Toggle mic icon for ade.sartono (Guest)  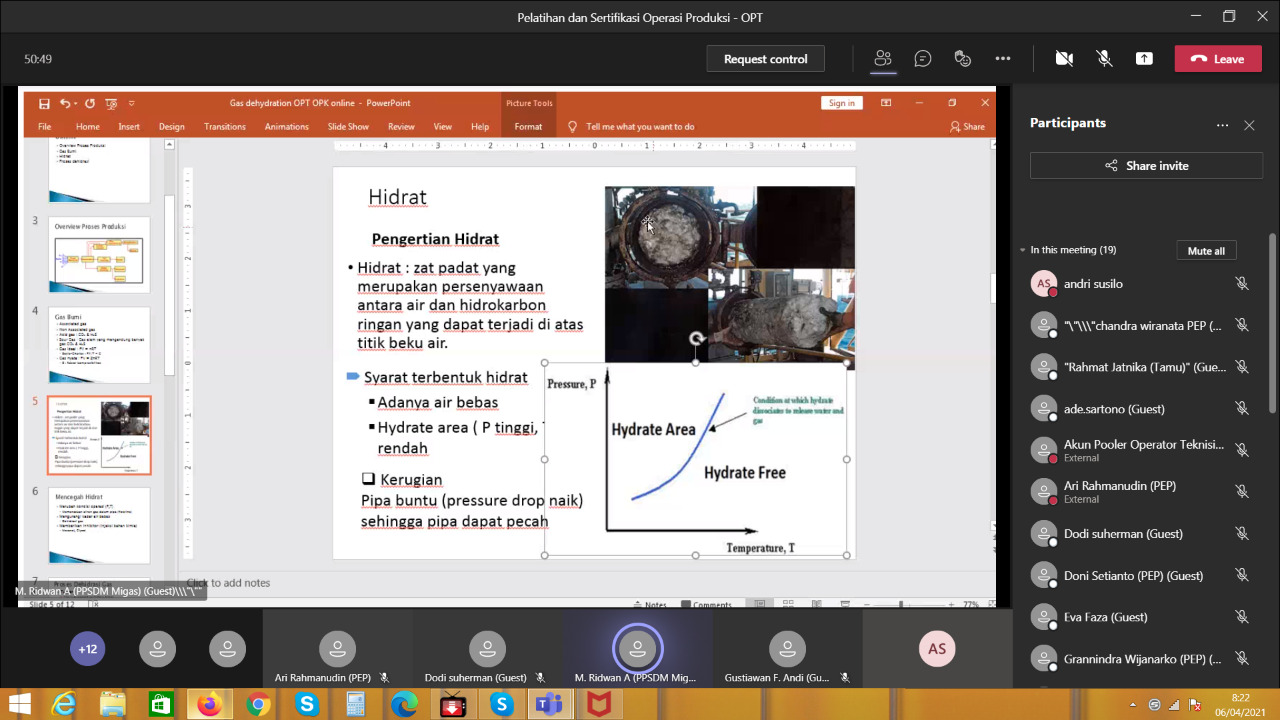(1242, 408)
